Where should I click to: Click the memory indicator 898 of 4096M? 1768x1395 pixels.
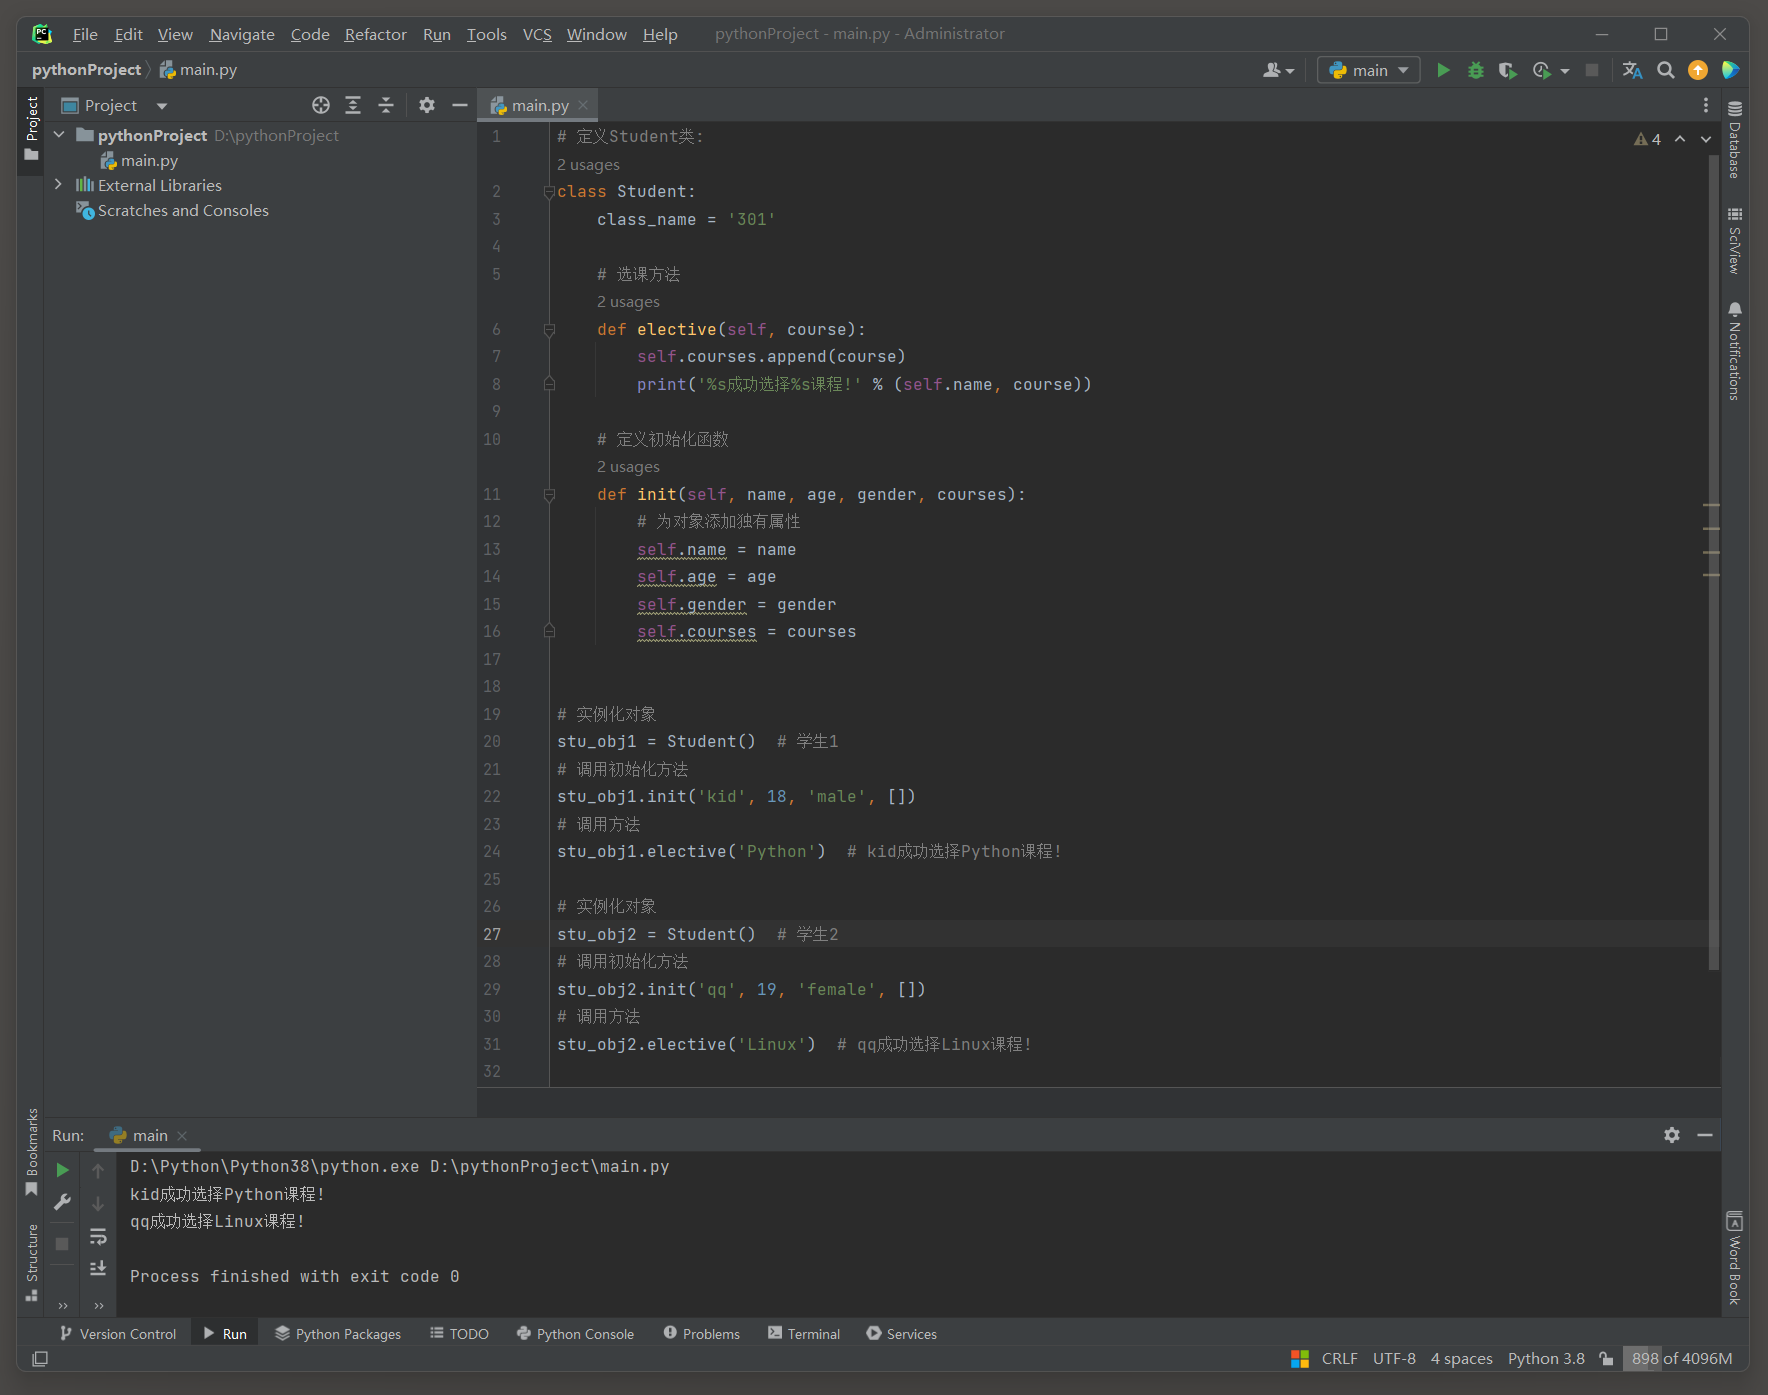click(1681, 1358)
